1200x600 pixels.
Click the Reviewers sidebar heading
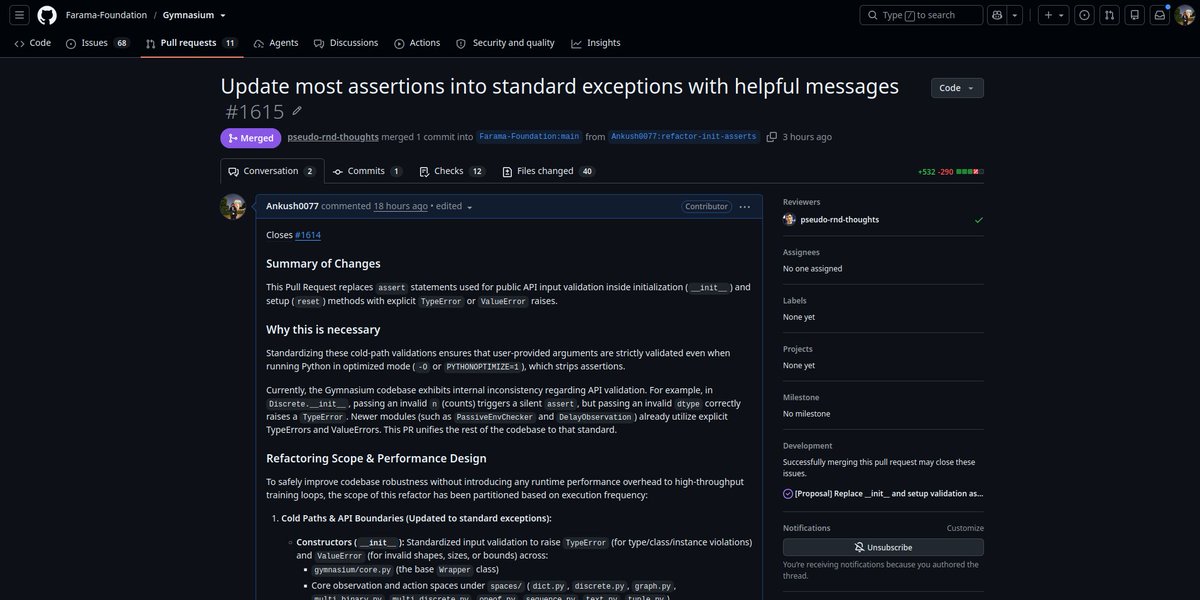tap(801, 202)
